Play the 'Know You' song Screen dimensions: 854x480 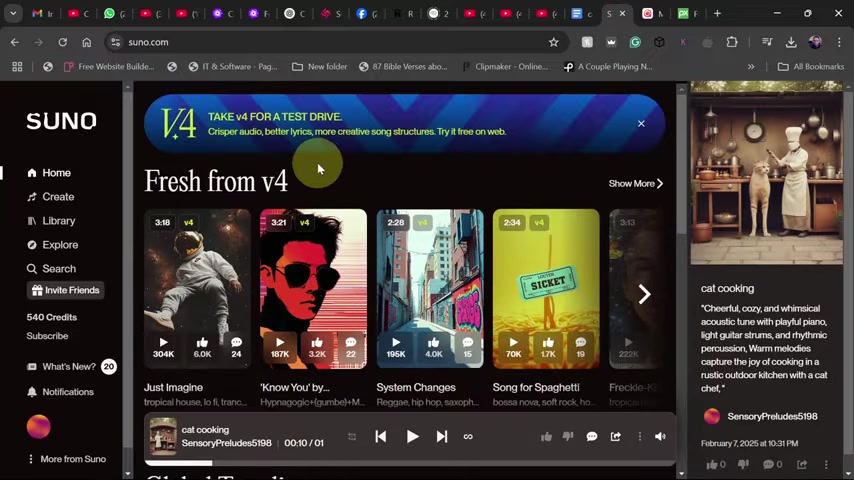tap(279, 347)
